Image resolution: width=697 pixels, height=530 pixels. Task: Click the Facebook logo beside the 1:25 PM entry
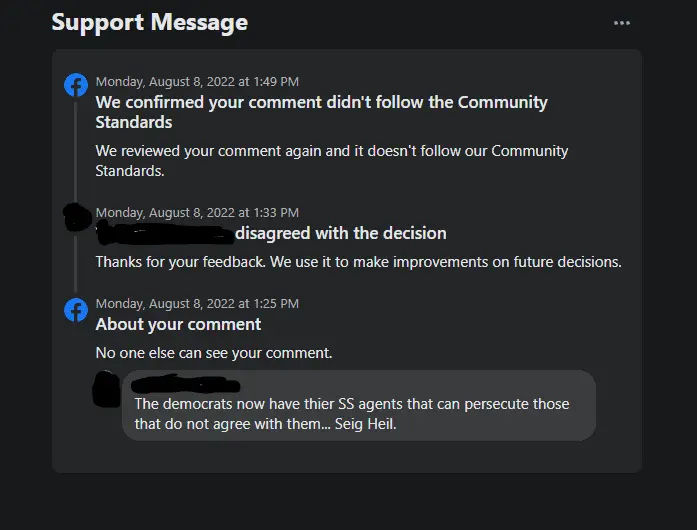(x=76, y=310)
